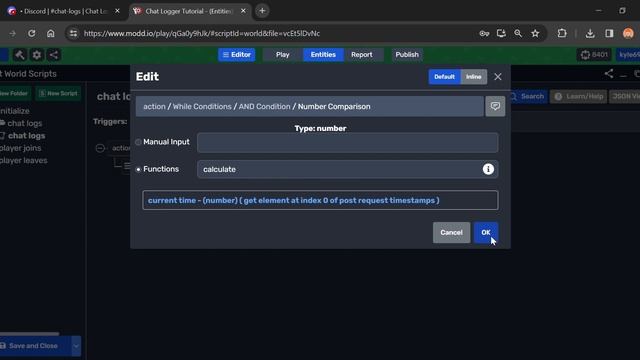Go to action in breadcrumb
This screenshot has width=640, height=360.
[154, 107]
